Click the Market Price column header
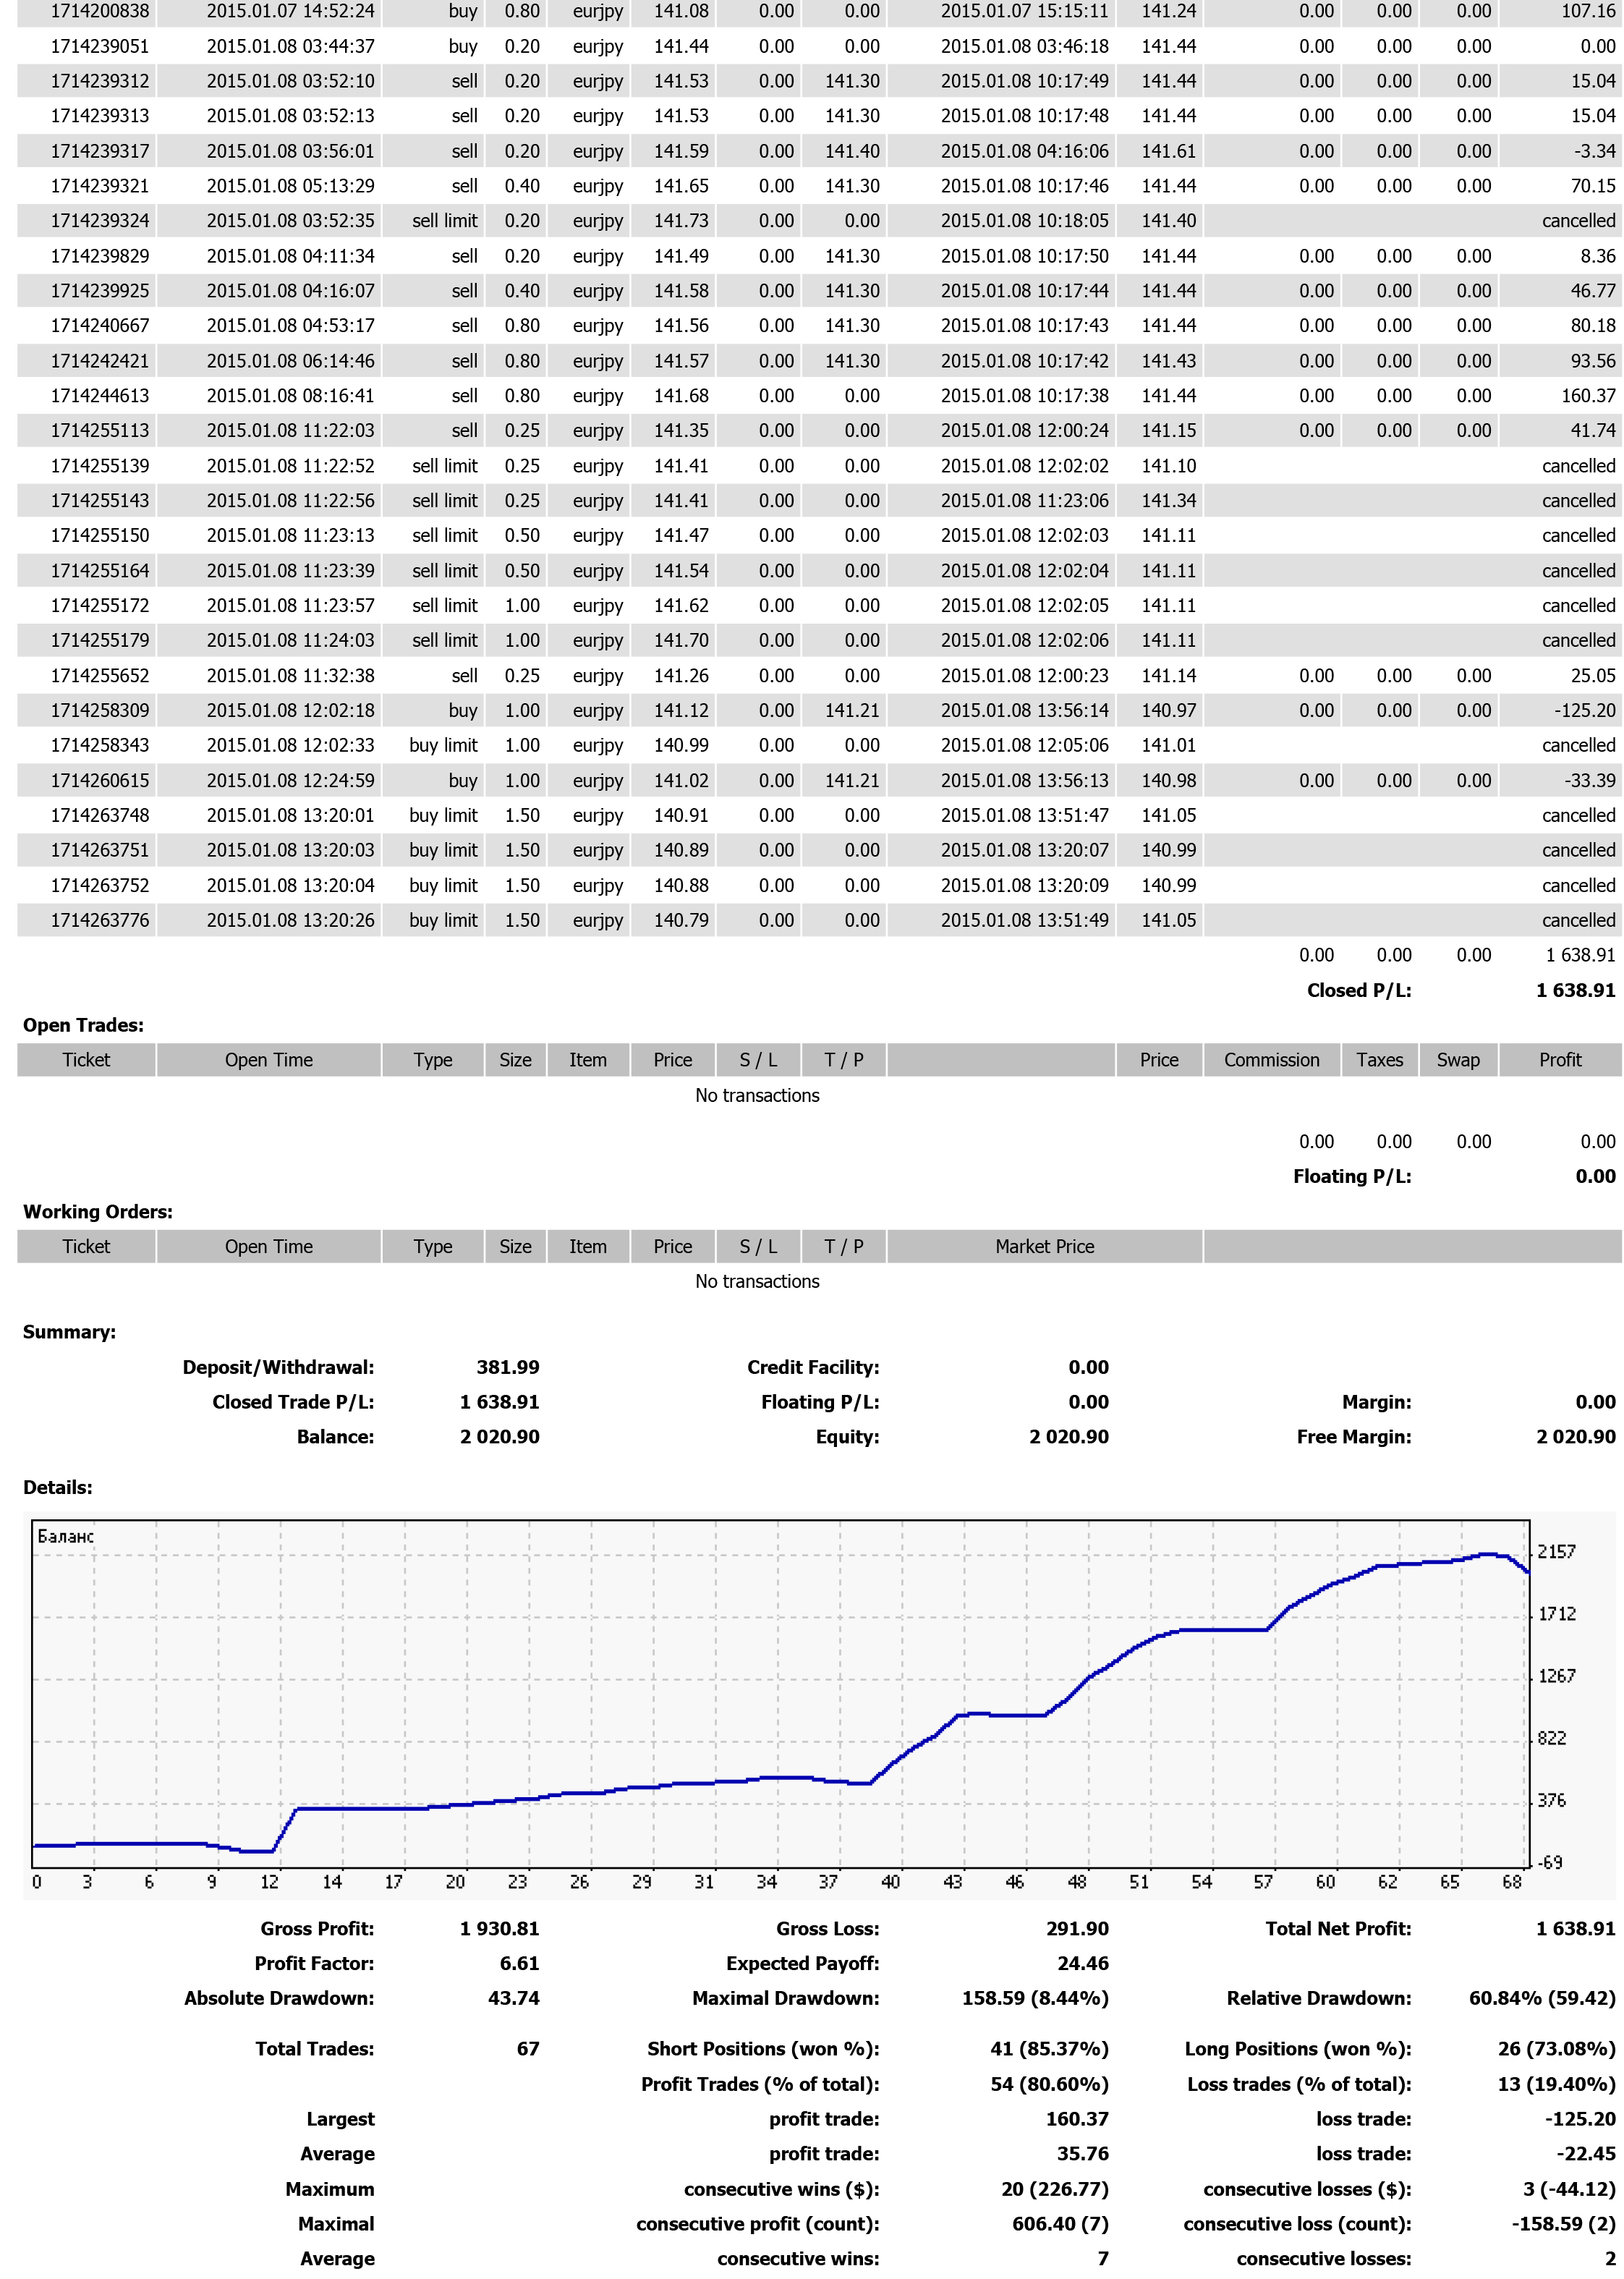The height and width of the screenshot is (2279, 1624). click(1044, 1246)
